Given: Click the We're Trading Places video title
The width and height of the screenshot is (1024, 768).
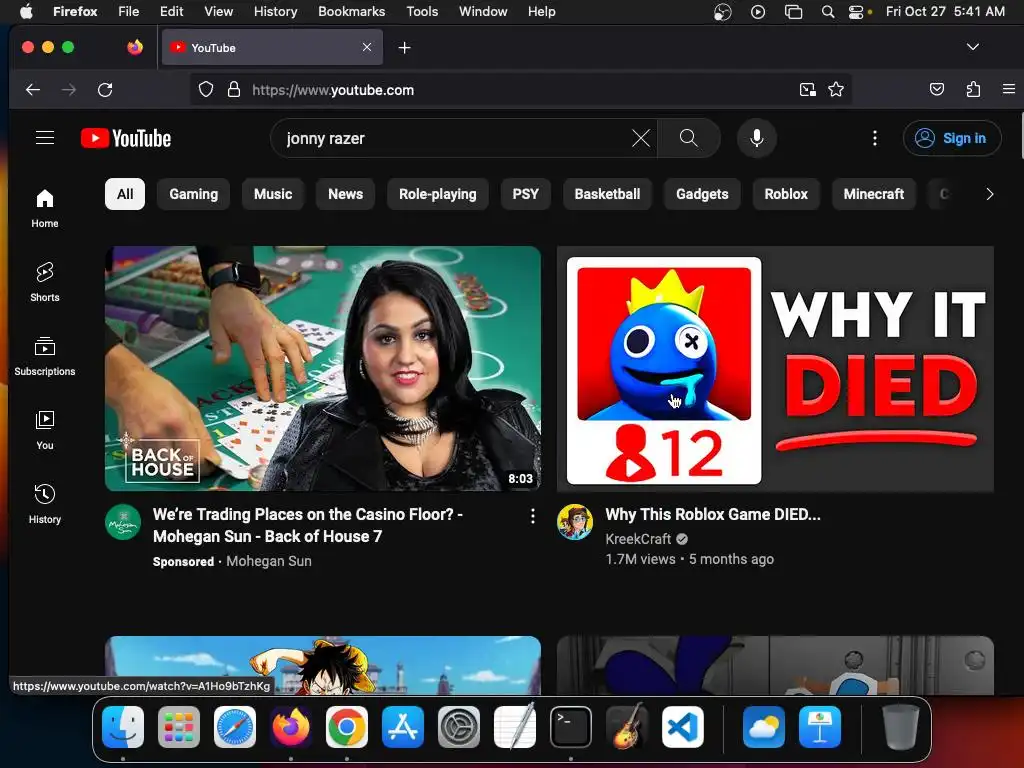Looking at the screenshot, I should click(308, 525).
